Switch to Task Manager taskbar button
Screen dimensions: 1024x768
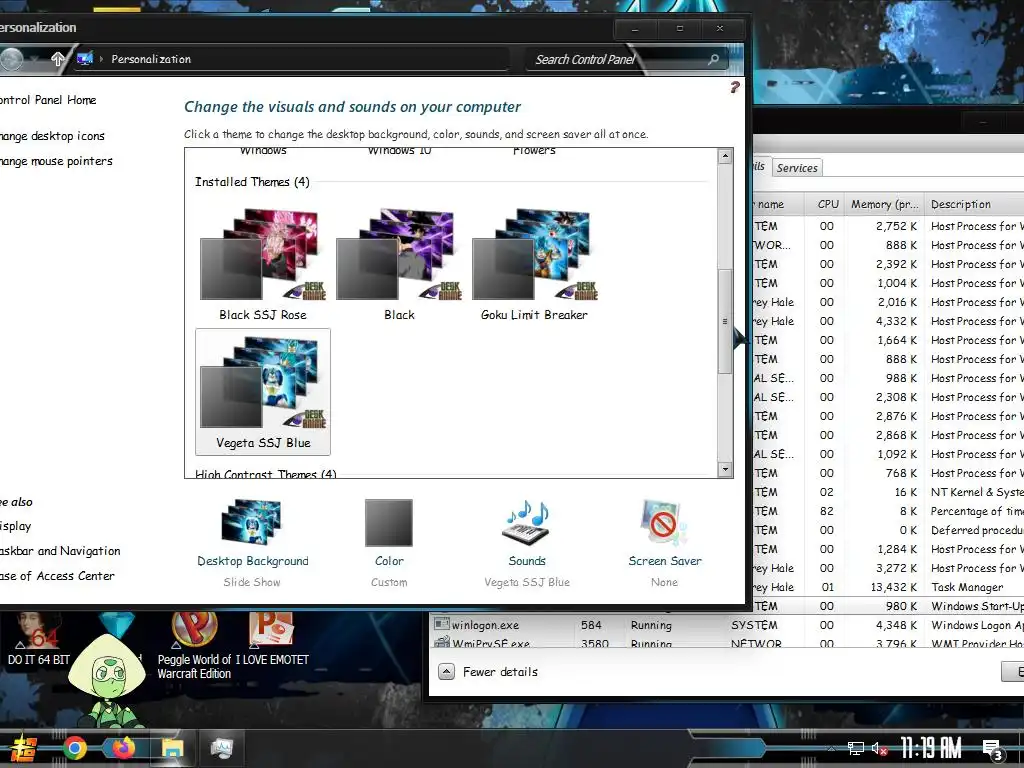pos(221,748)
